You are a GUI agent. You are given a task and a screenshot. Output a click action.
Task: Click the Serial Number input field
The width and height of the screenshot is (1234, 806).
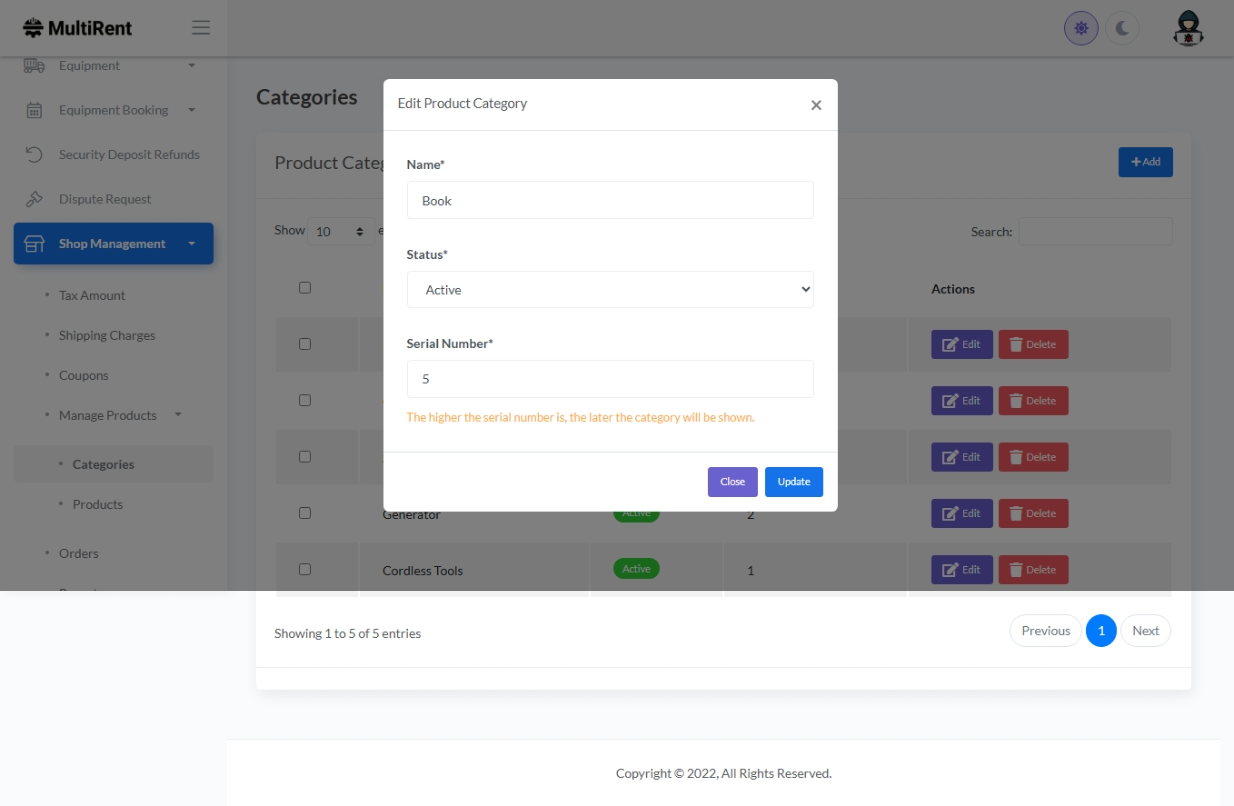pos(610,380)
